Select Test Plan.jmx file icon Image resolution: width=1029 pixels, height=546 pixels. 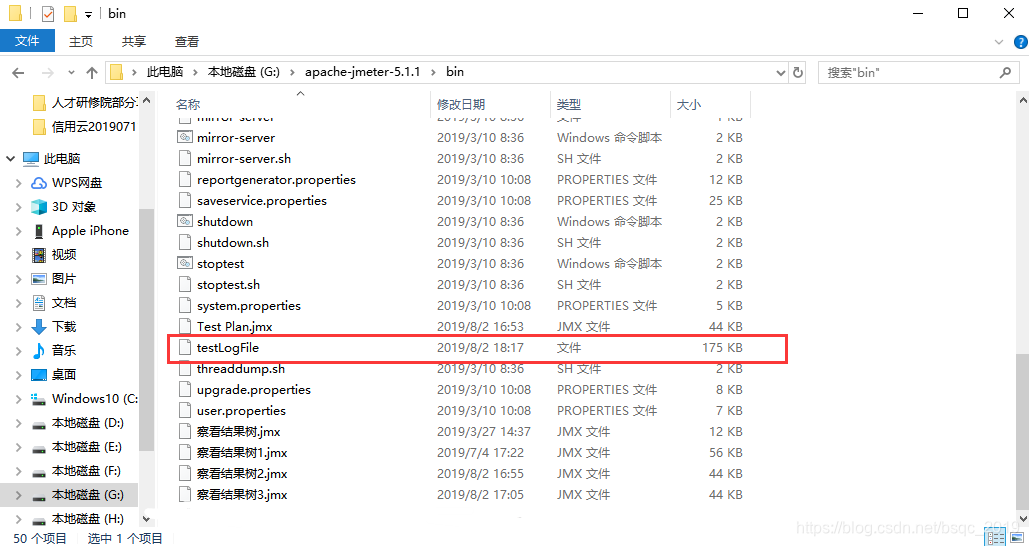pos(185,326)
